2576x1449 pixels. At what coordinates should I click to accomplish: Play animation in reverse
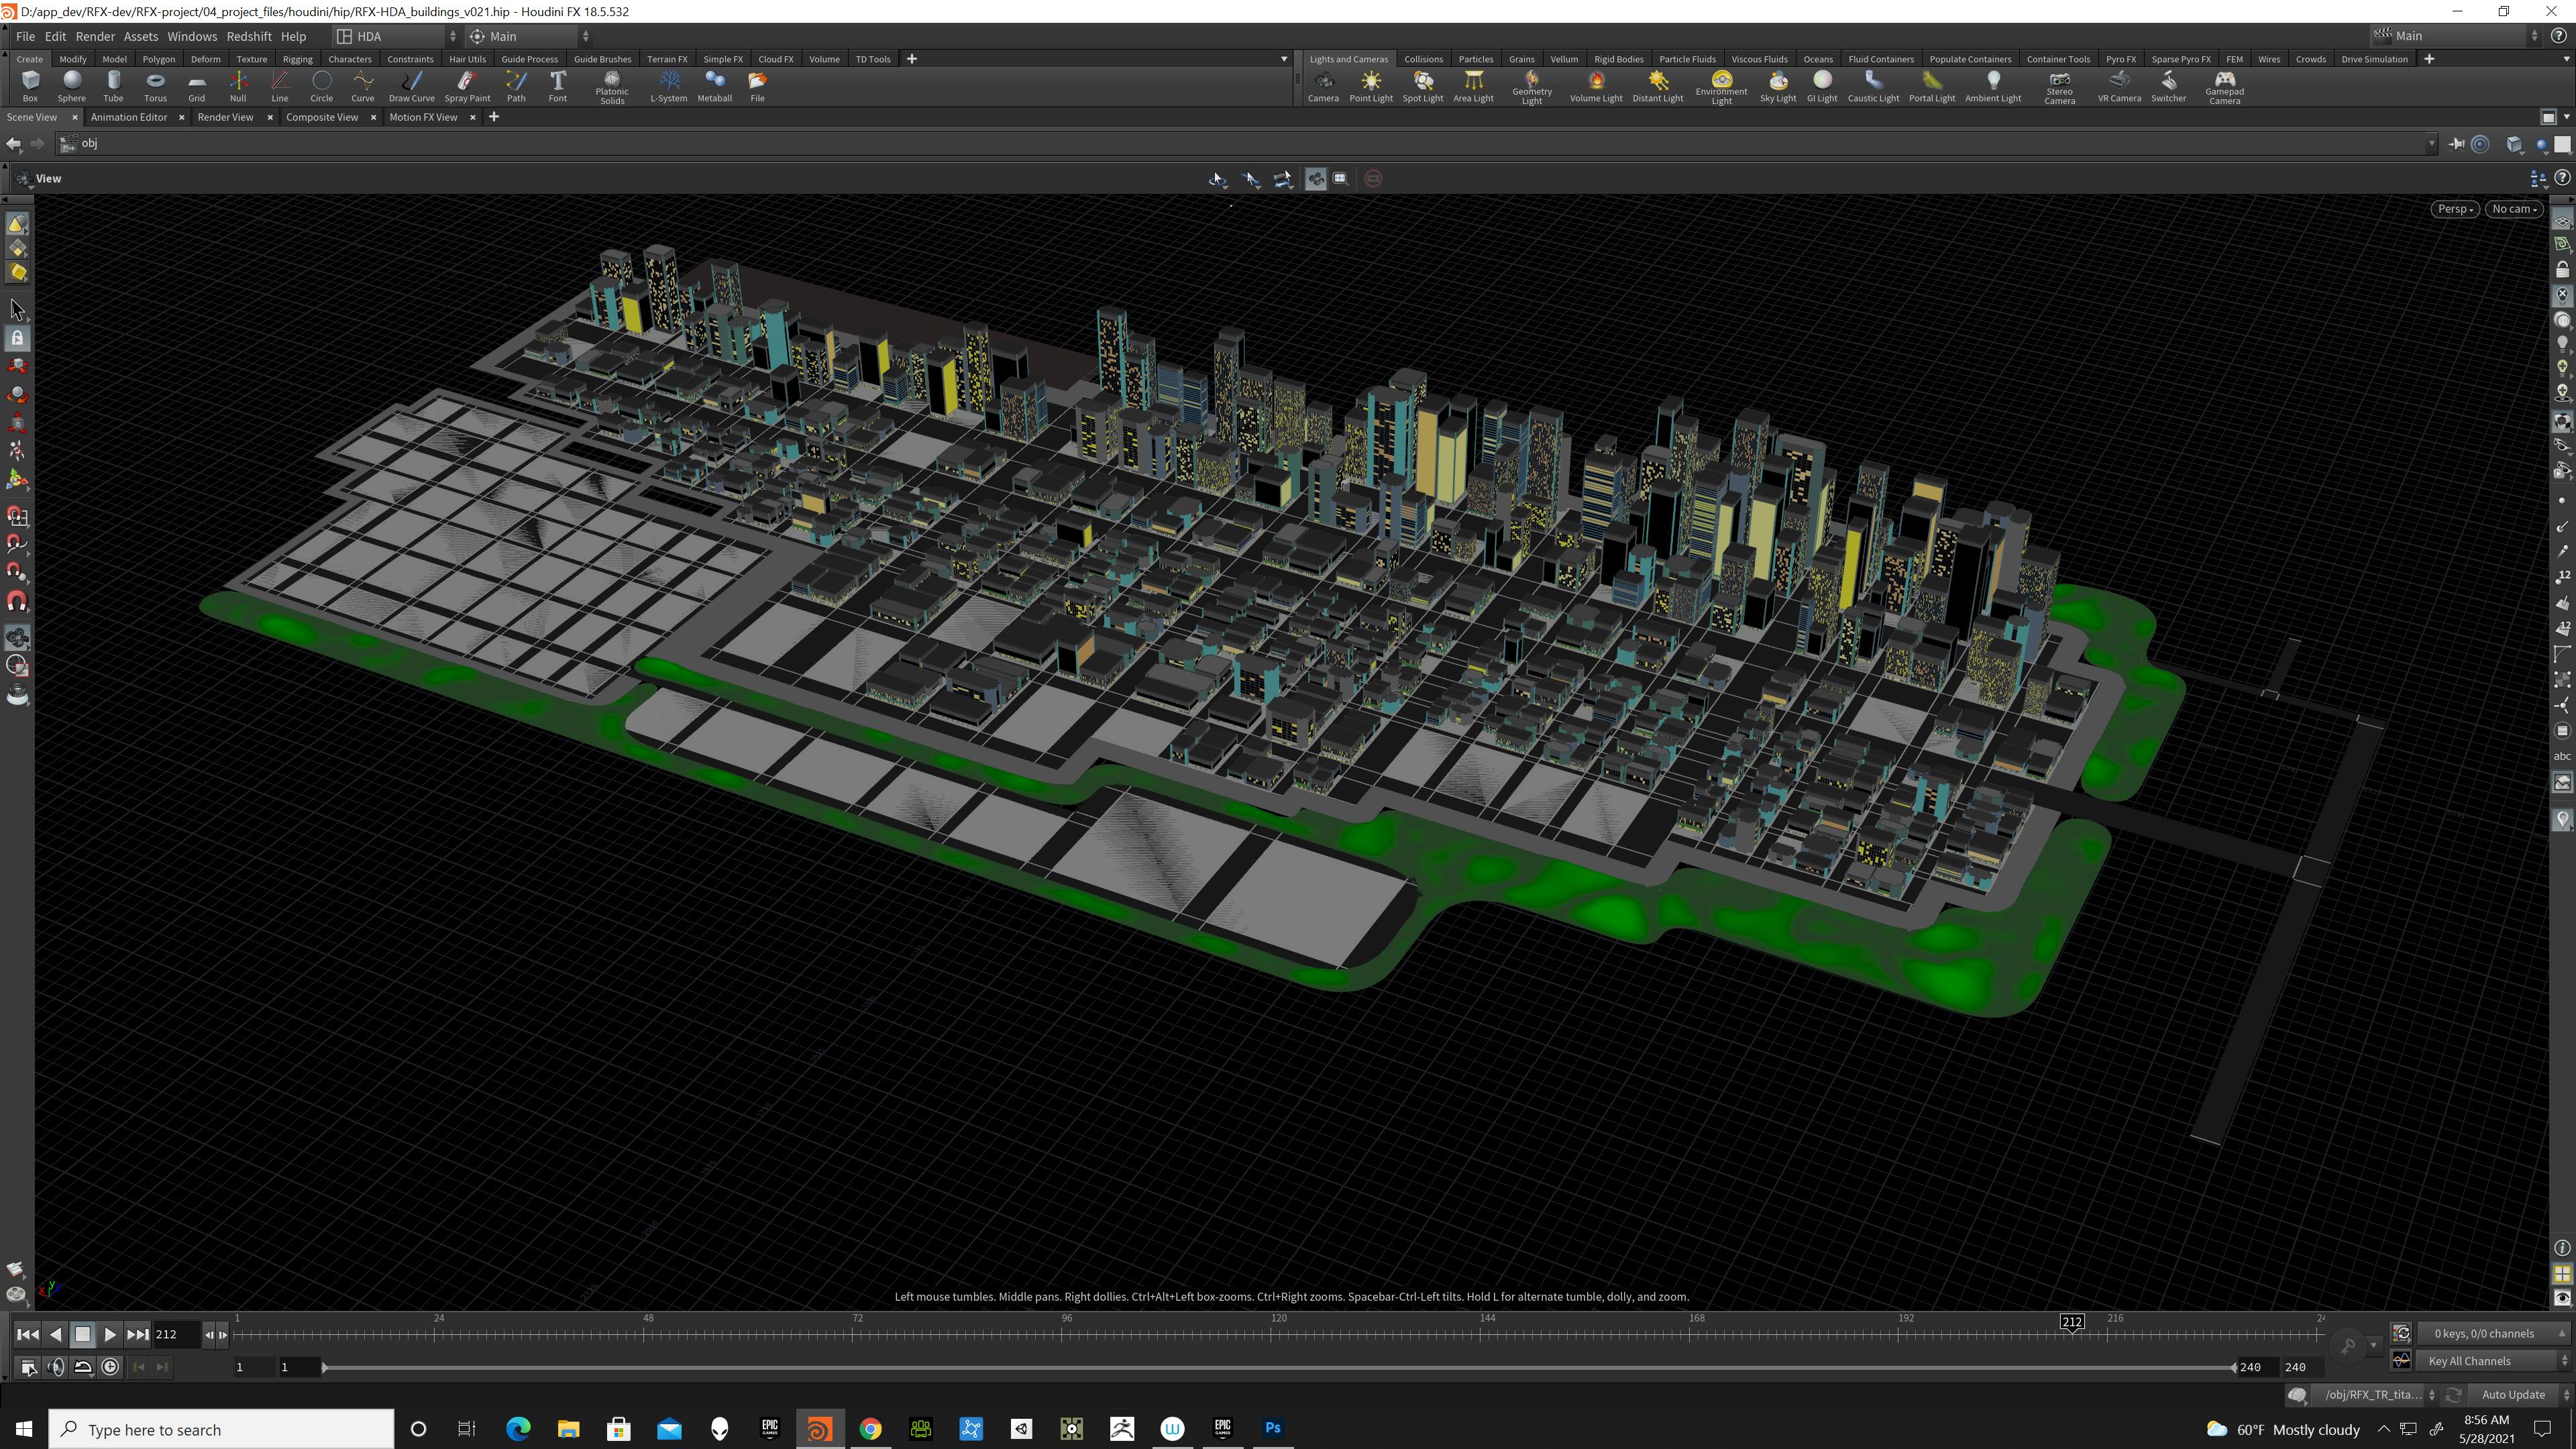coord(56,1334)
